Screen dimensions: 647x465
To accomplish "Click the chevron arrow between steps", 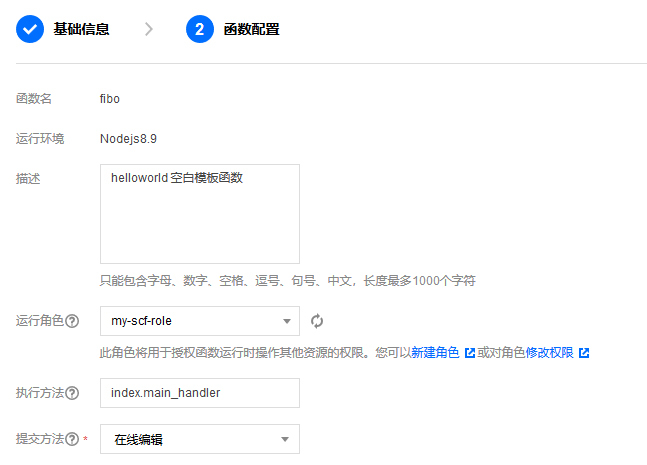I will 149,29.
